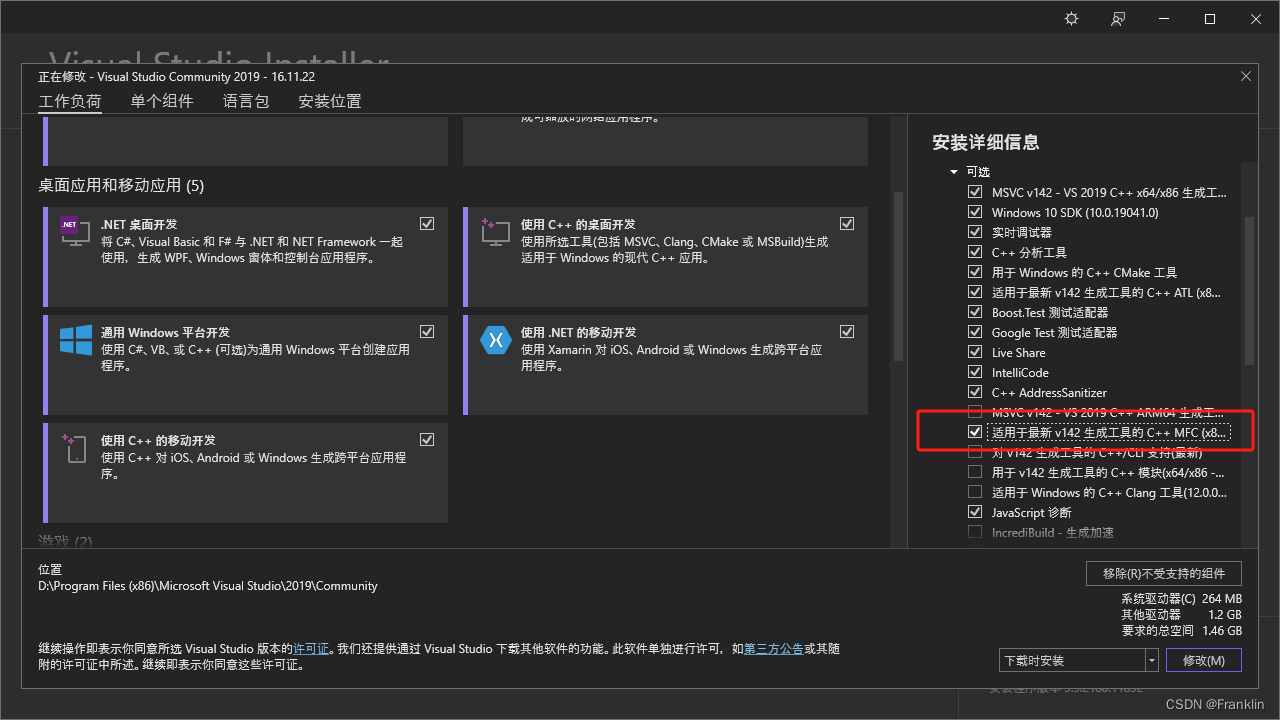Switch to the 单个组件 tab

(161, 100)
